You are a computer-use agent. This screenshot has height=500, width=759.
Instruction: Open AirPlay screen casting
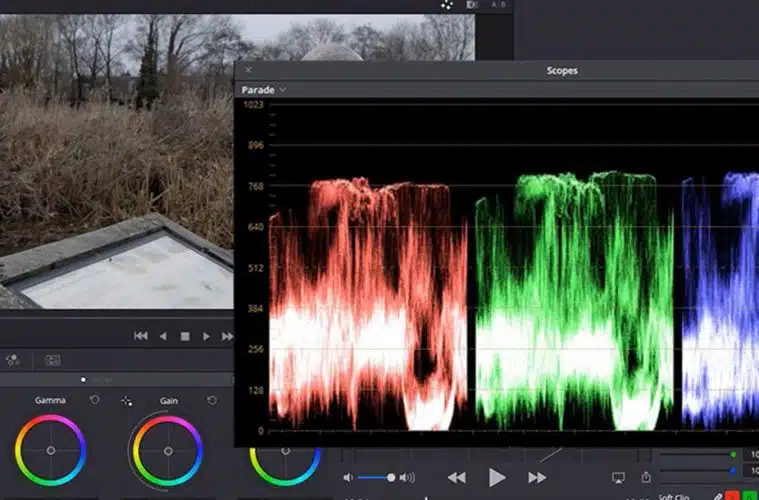(618, 478)
